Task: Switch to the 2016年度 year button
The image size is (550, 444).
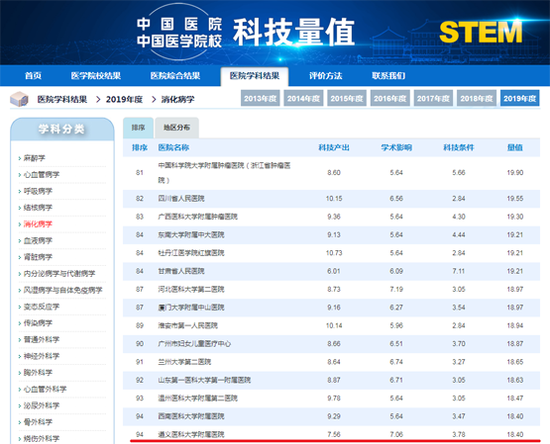Action: [x=390, y=98]
